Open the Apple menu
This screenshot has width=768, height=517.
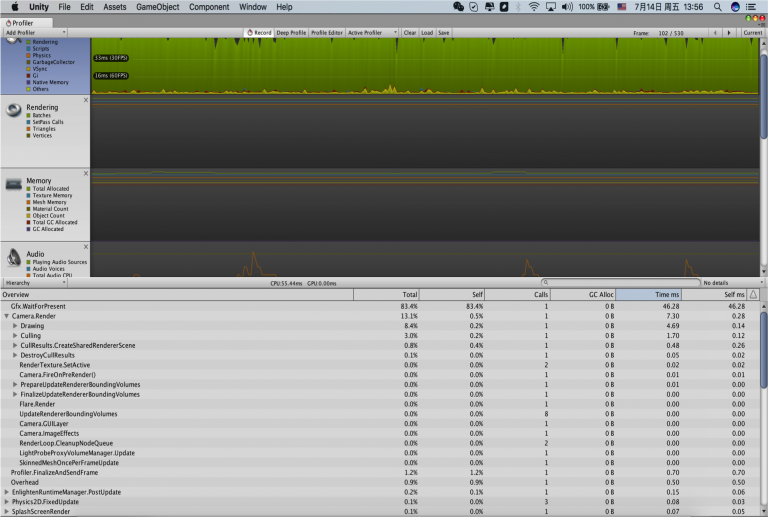pos(15,7)
